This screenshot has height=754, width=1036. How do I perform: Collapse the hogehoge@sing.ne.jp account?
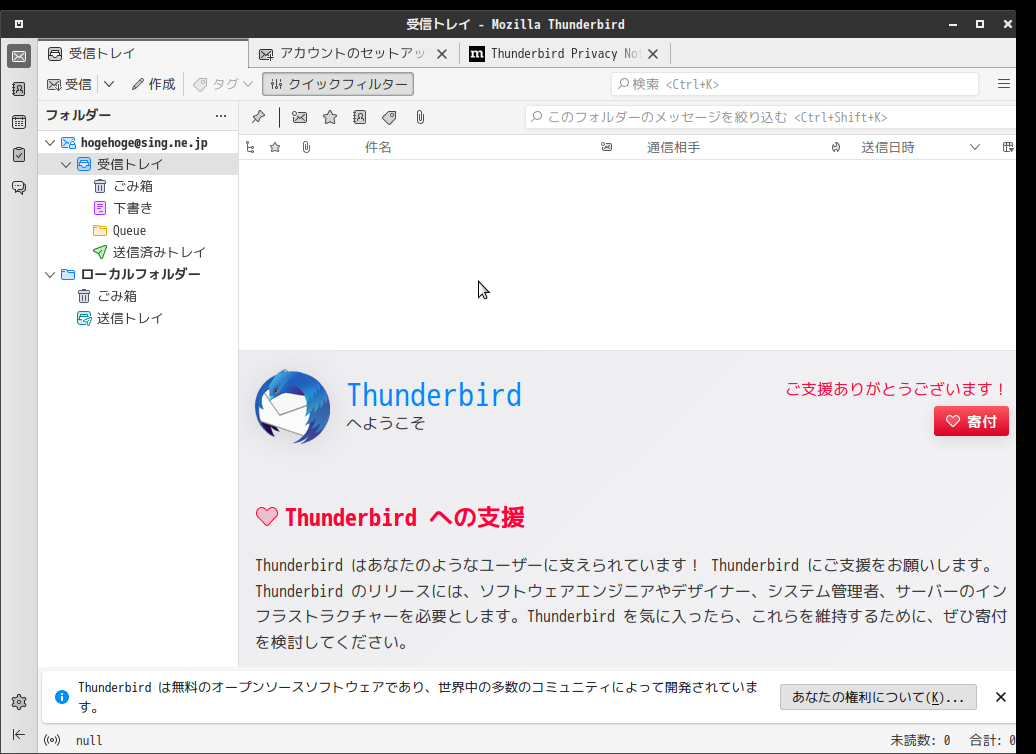(50, 143)
